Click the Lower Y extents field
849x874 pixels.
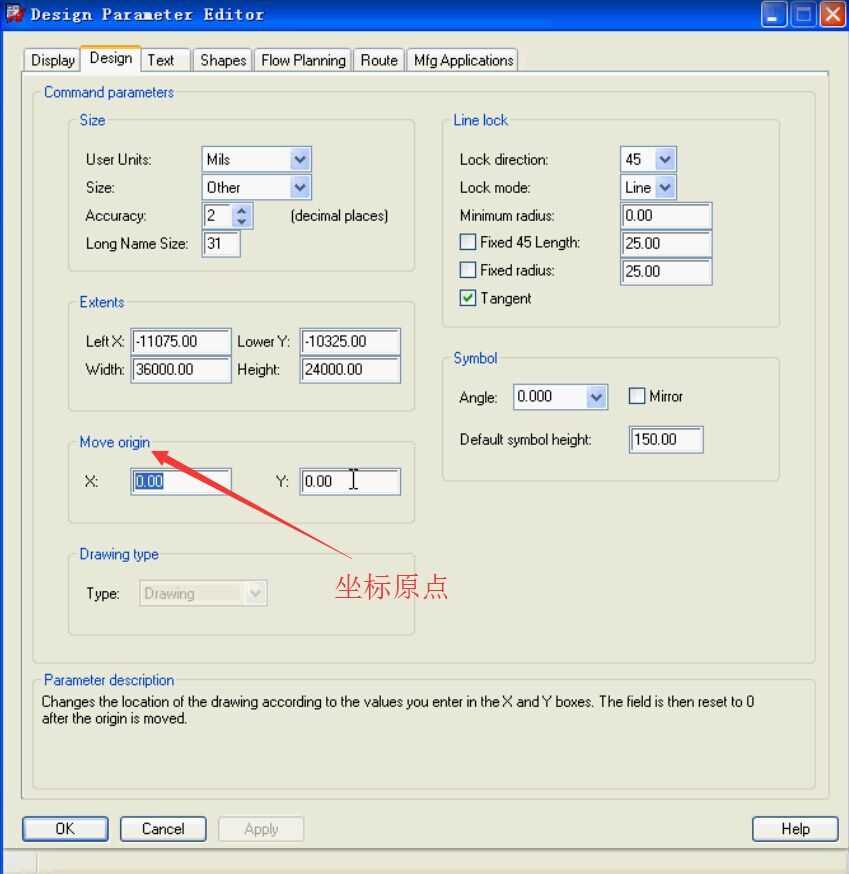[x=350, y=341]
